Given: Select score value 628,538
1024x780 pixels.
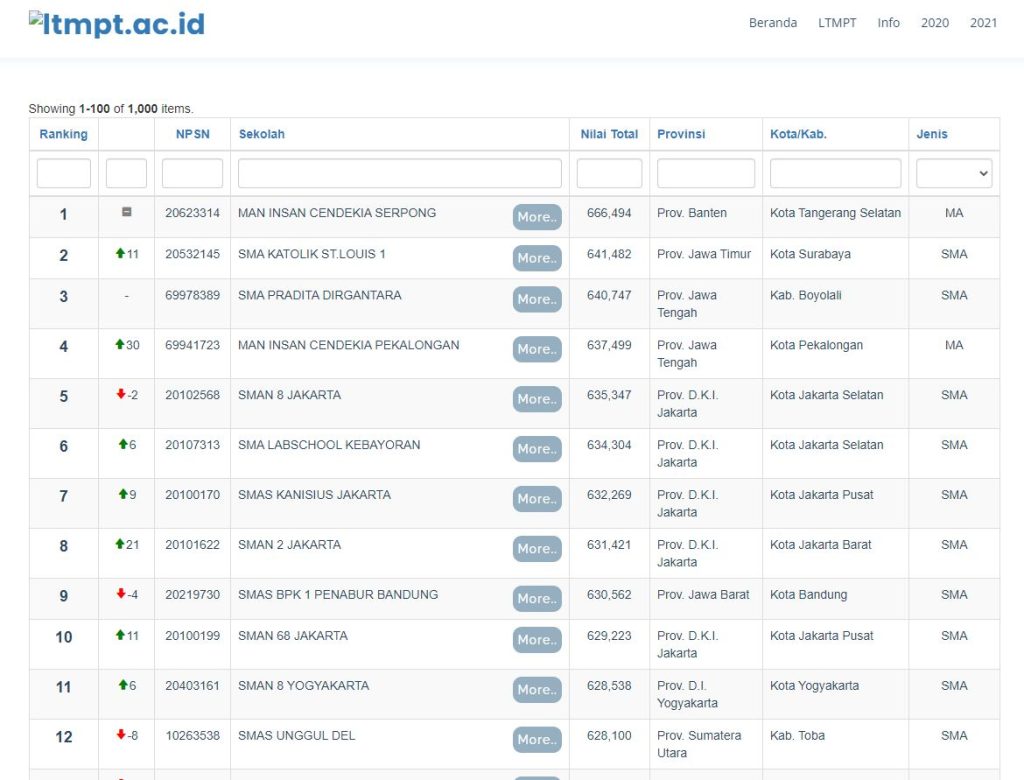Looking at the screenshot, I should [609, 685].
